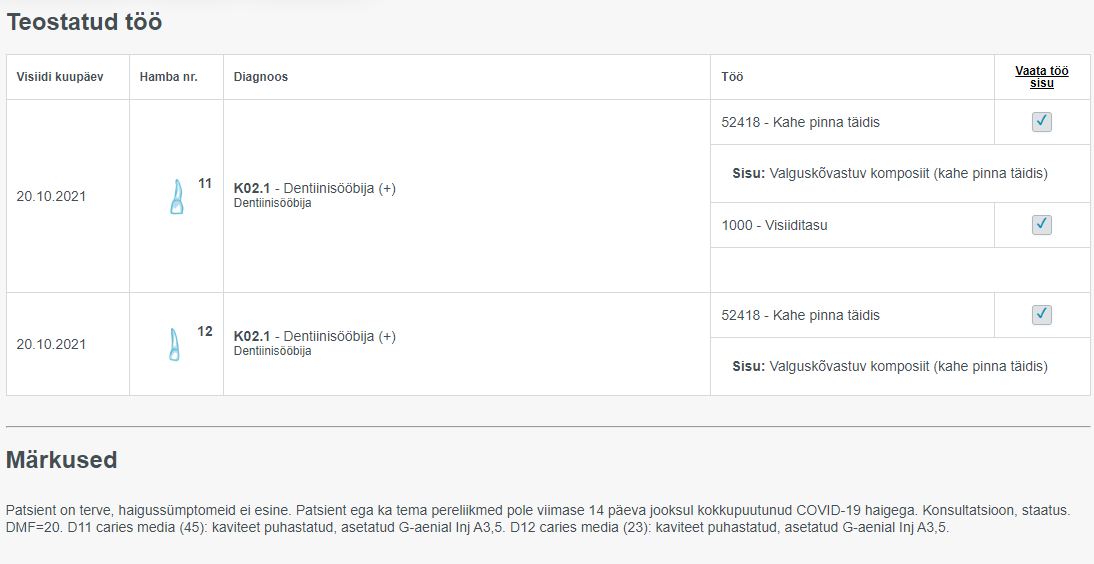The height and width of the screenshot is (564, 1094).
Task: Click the Hamba nr. column header
Action: (169, 77)
